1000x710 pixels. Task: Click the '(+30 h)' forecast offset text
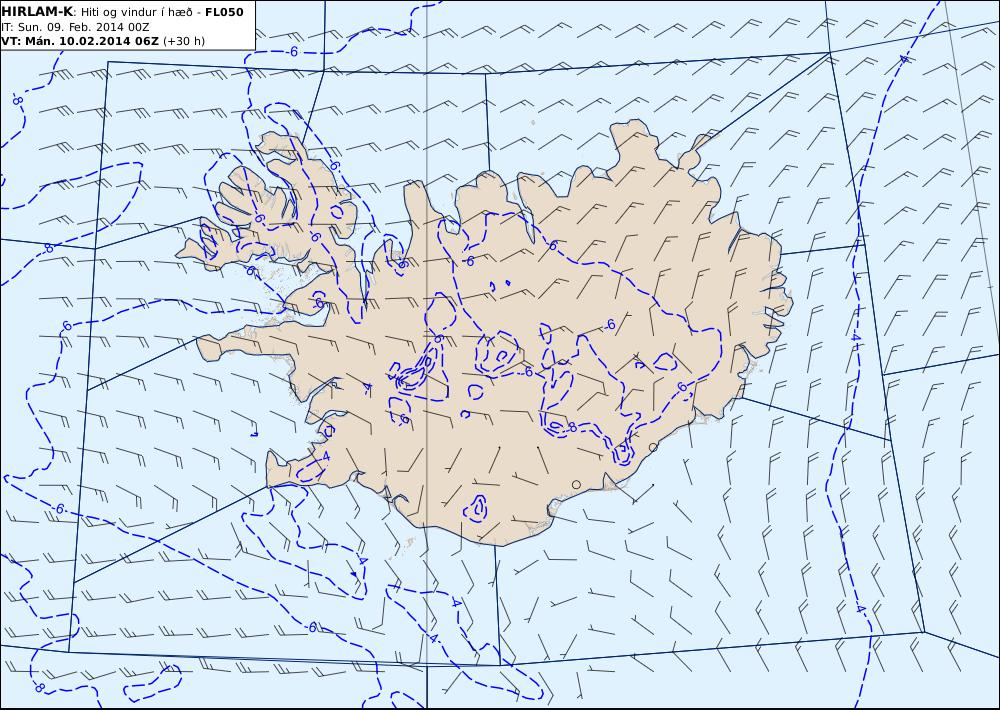184,41
